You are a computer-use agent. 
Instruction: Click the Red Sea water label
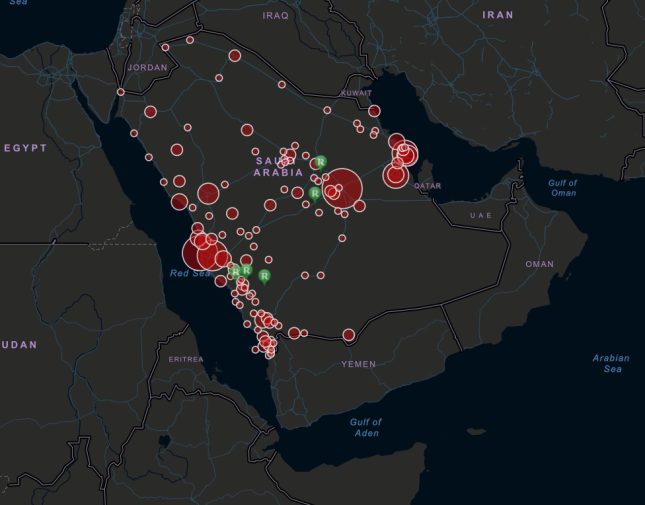pyautogui.click(x=189, y=273)
